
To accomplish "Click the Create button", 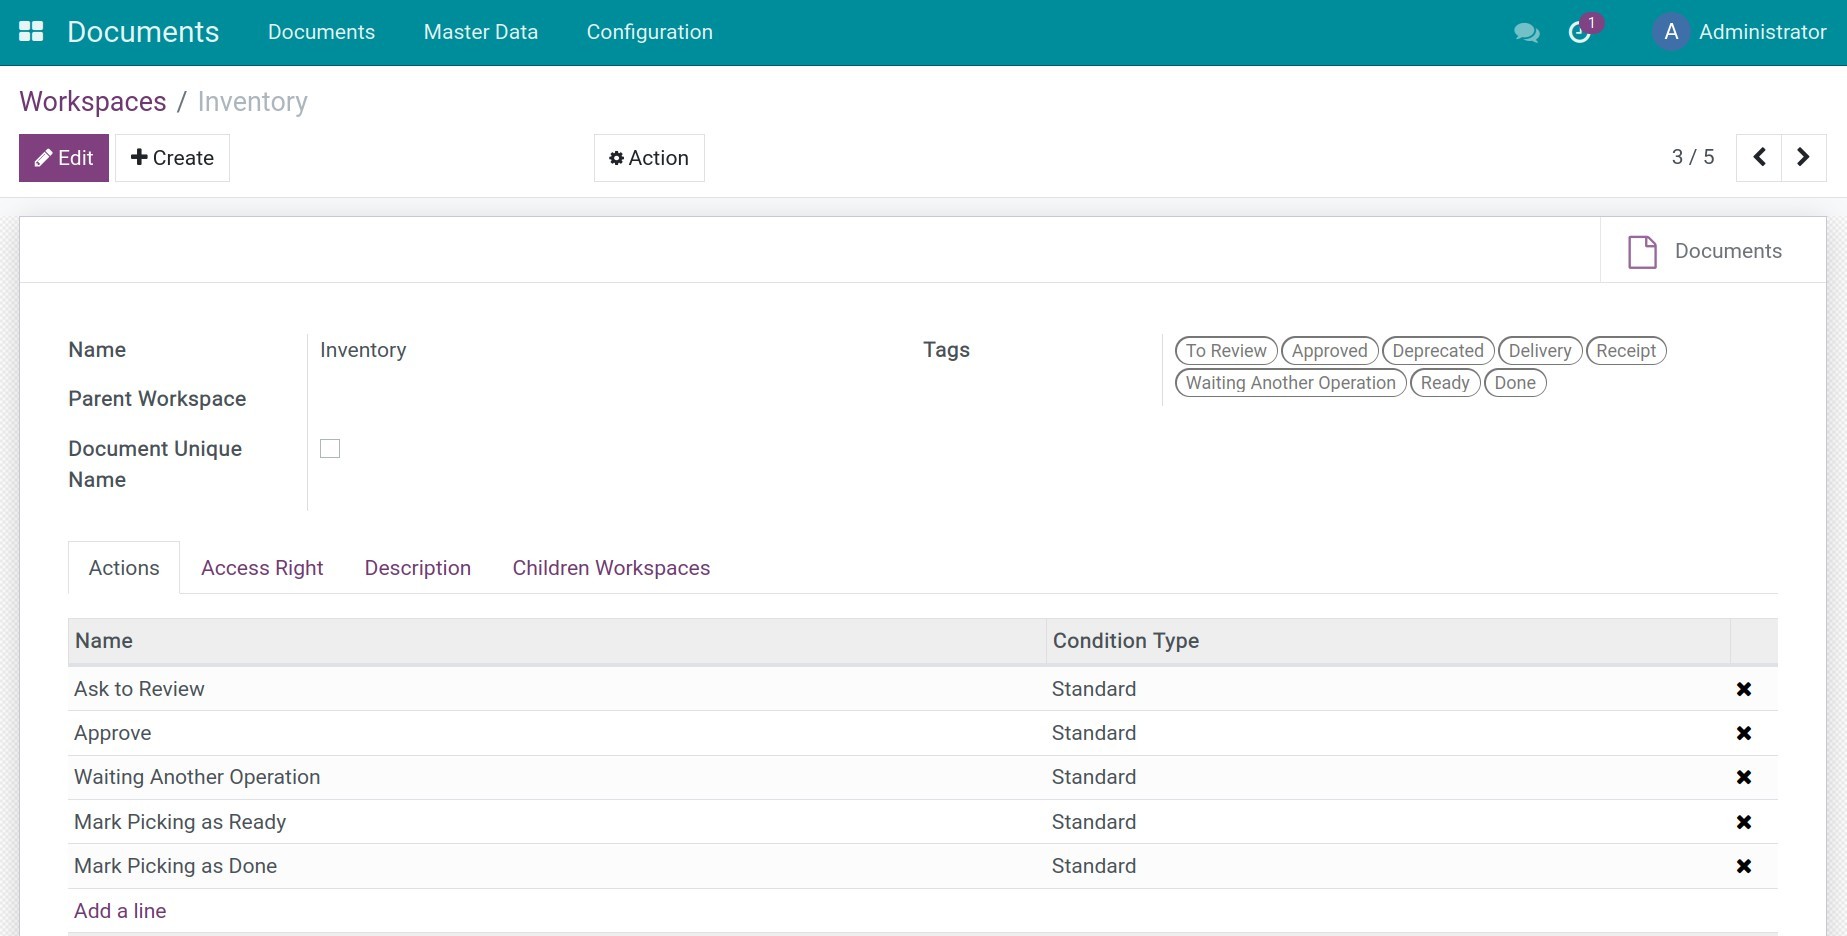I will coord(172,157).
